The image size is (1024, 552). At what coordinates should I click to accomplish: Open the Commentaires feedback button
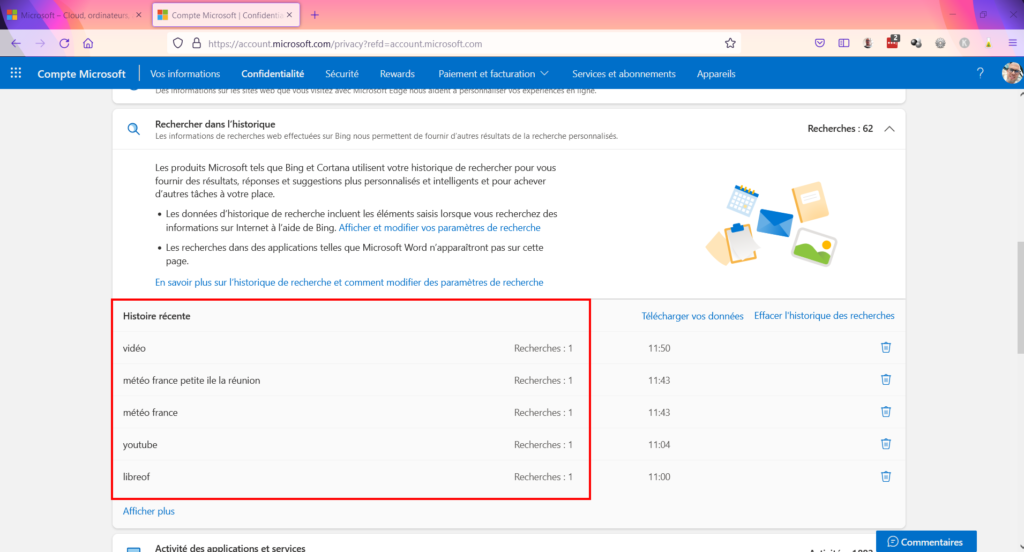coord(925,542)
